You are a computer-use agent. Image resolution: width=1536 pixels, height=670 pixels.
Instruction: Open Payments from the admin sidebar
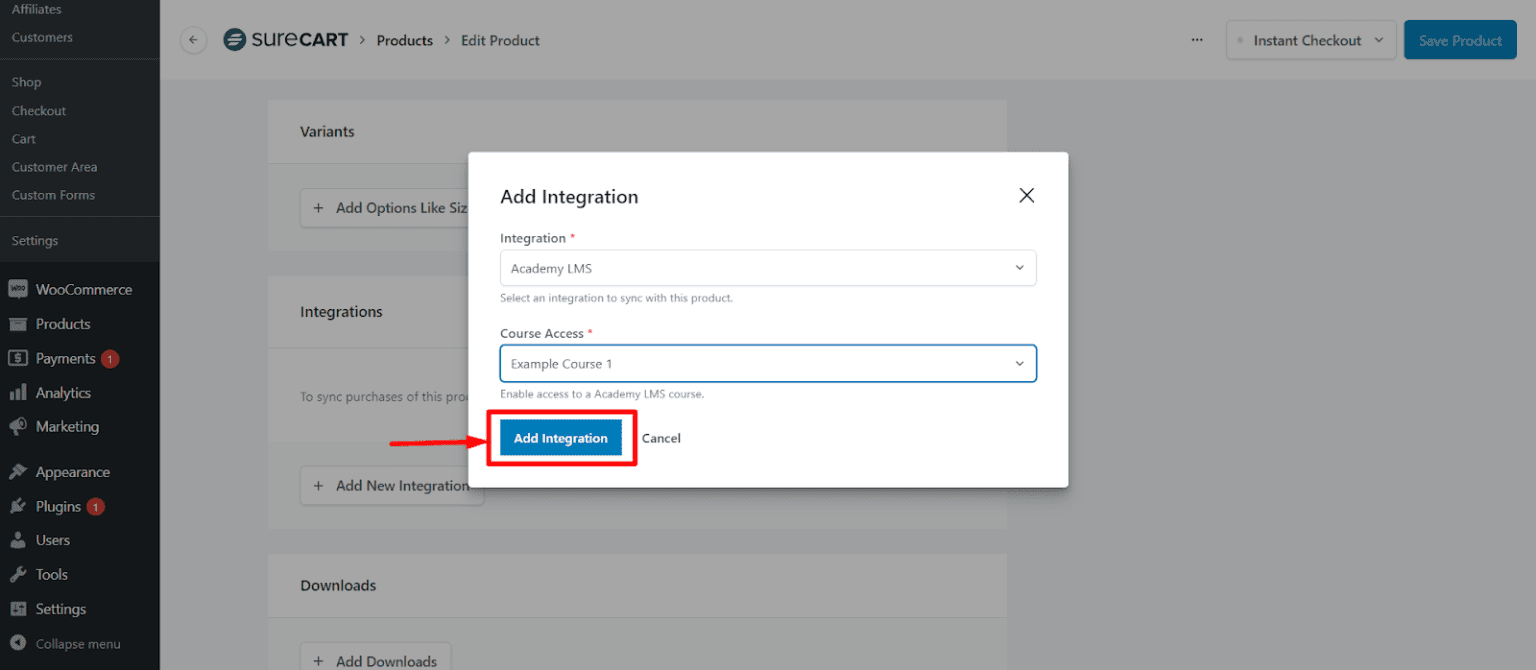[18, 358]
